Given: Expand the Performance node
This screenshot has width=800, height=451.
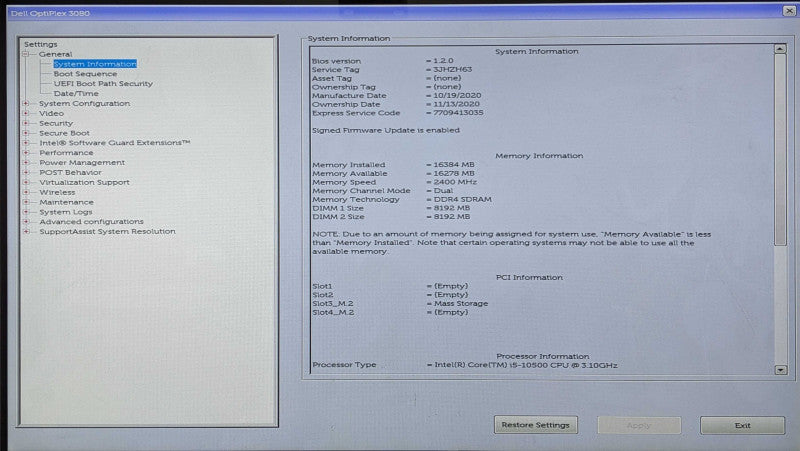Looking at the screenshot, I should [26, 153].
